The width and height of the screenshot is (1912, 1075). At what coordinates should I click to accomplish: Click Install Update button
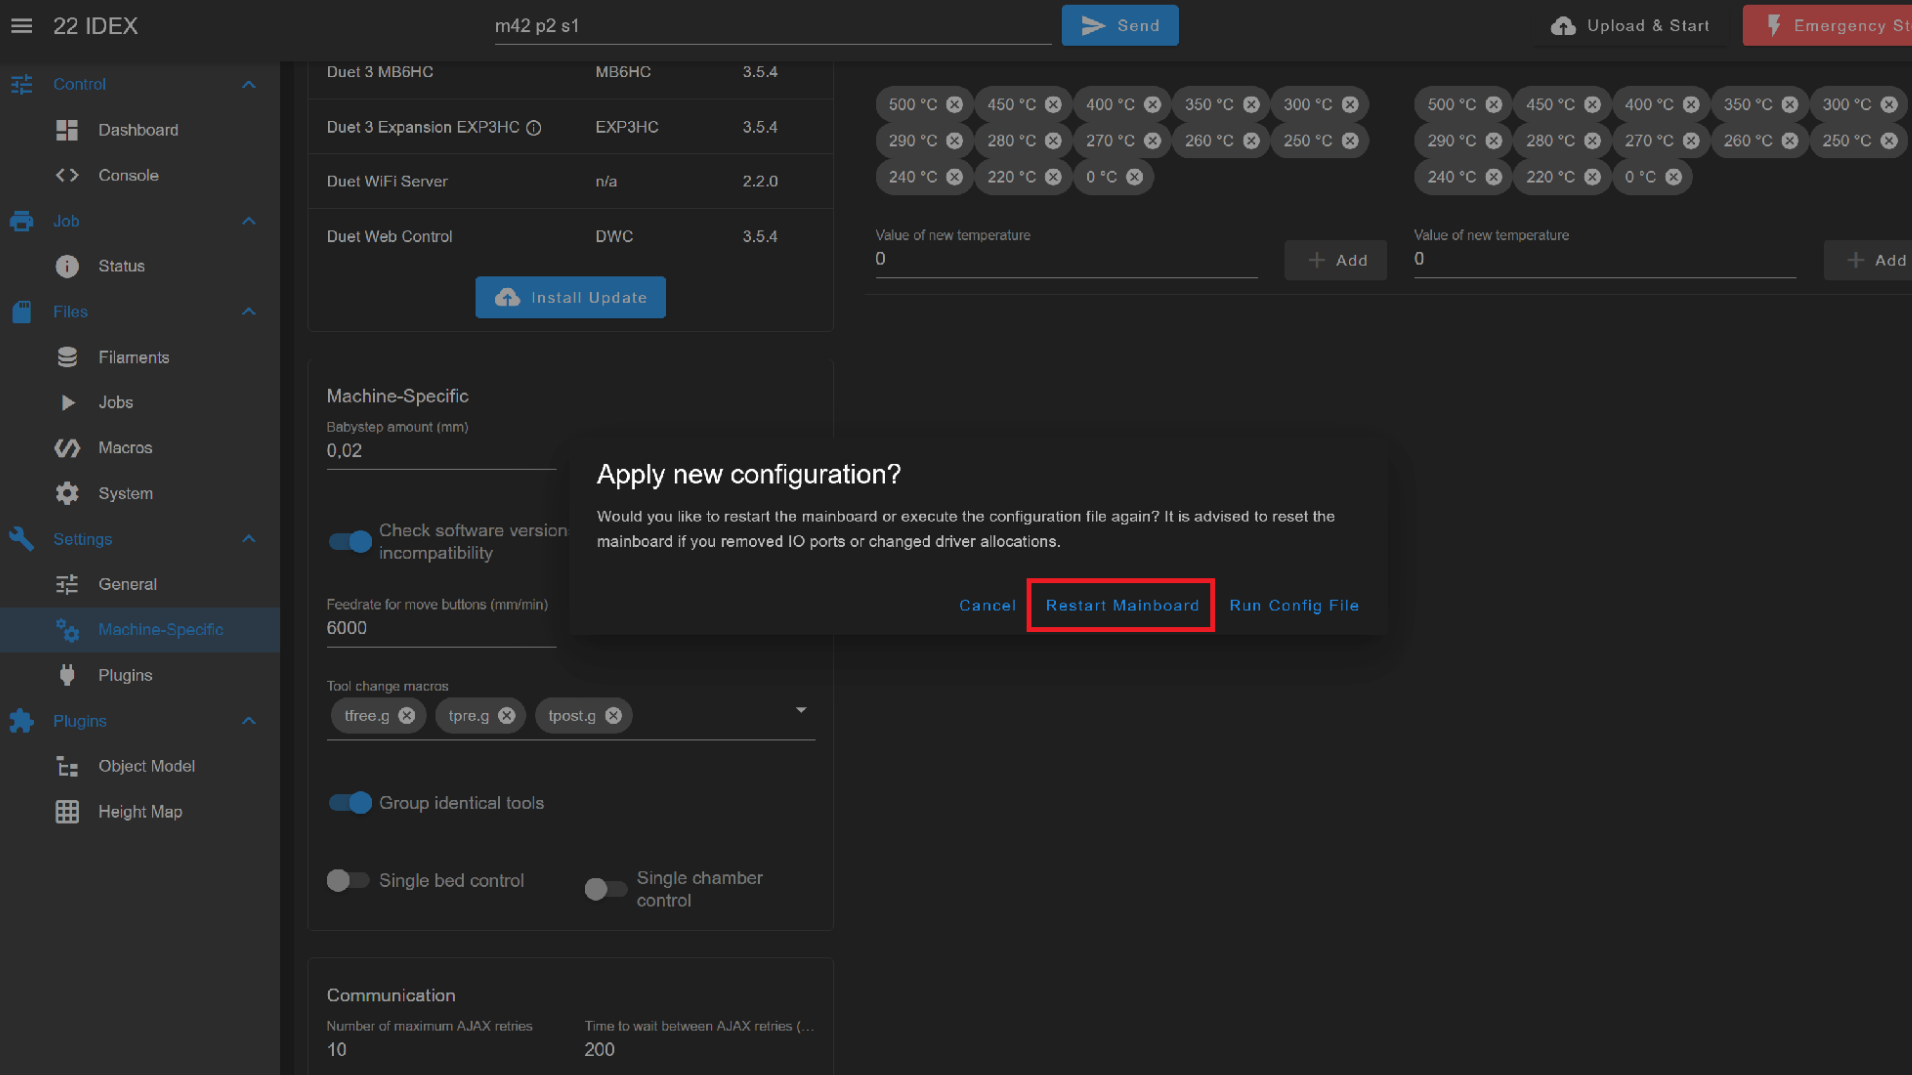pos(570,297)
